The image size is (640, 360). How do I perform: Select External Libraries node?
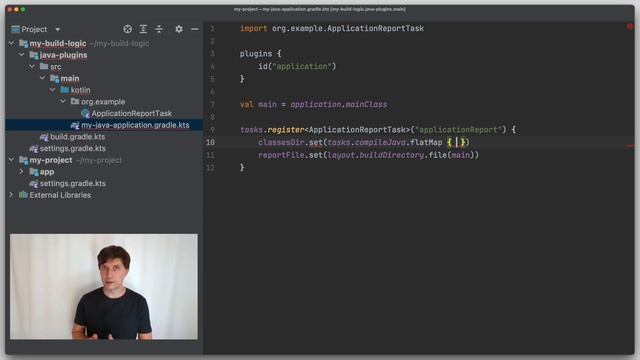tap(55, 195)
